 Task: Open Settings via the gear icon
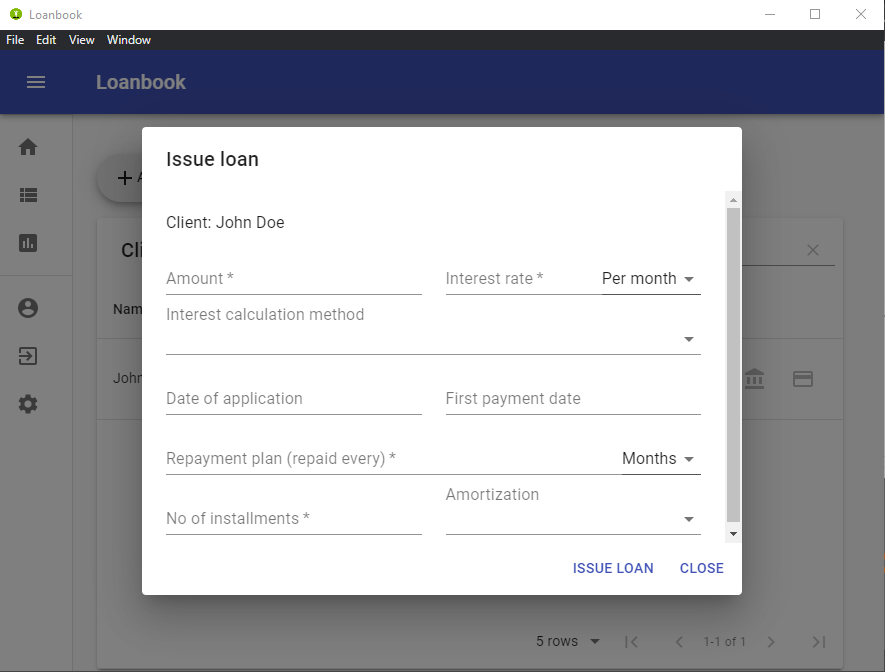click(x=27, y=404)
